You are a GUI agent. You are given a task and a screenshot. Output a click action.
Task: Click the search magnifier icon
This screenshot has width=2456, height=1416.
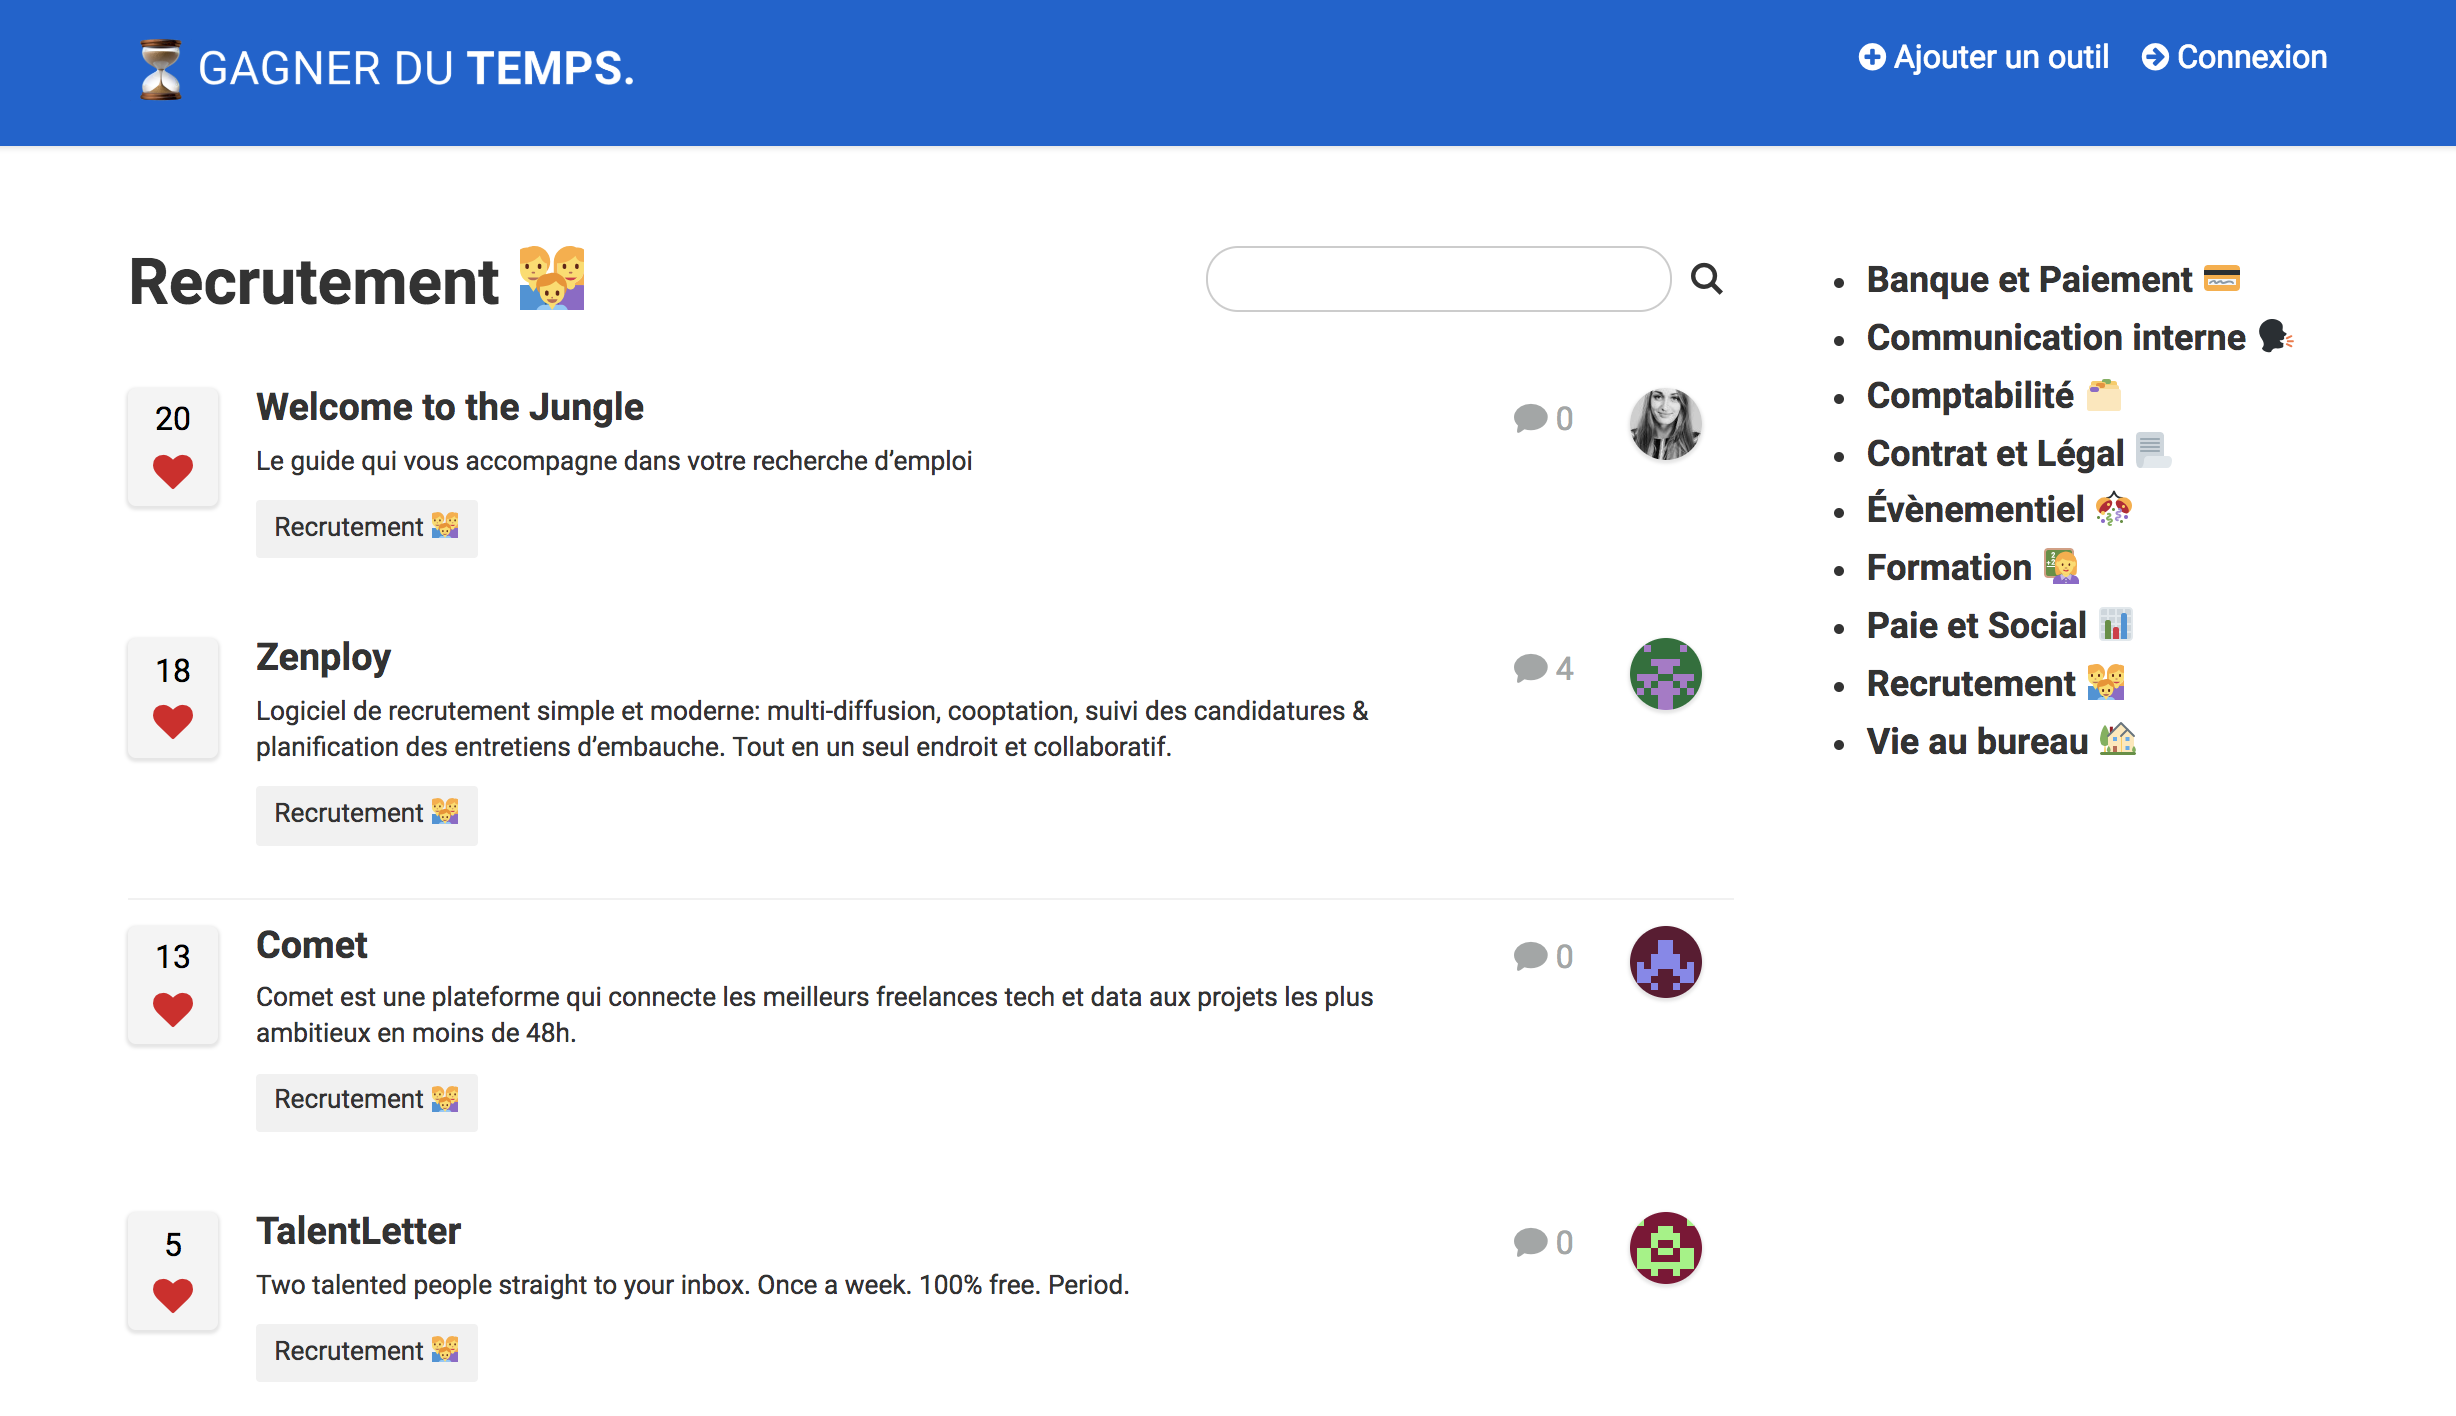[1706, 279]
